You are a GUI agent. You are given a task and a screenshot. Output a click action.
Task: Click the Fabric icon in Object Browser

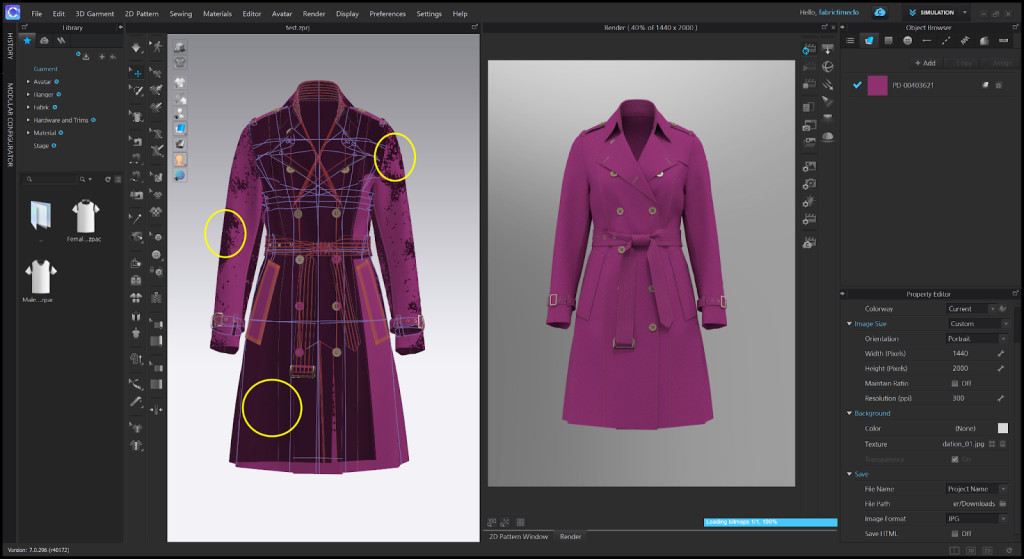(869, 40)
